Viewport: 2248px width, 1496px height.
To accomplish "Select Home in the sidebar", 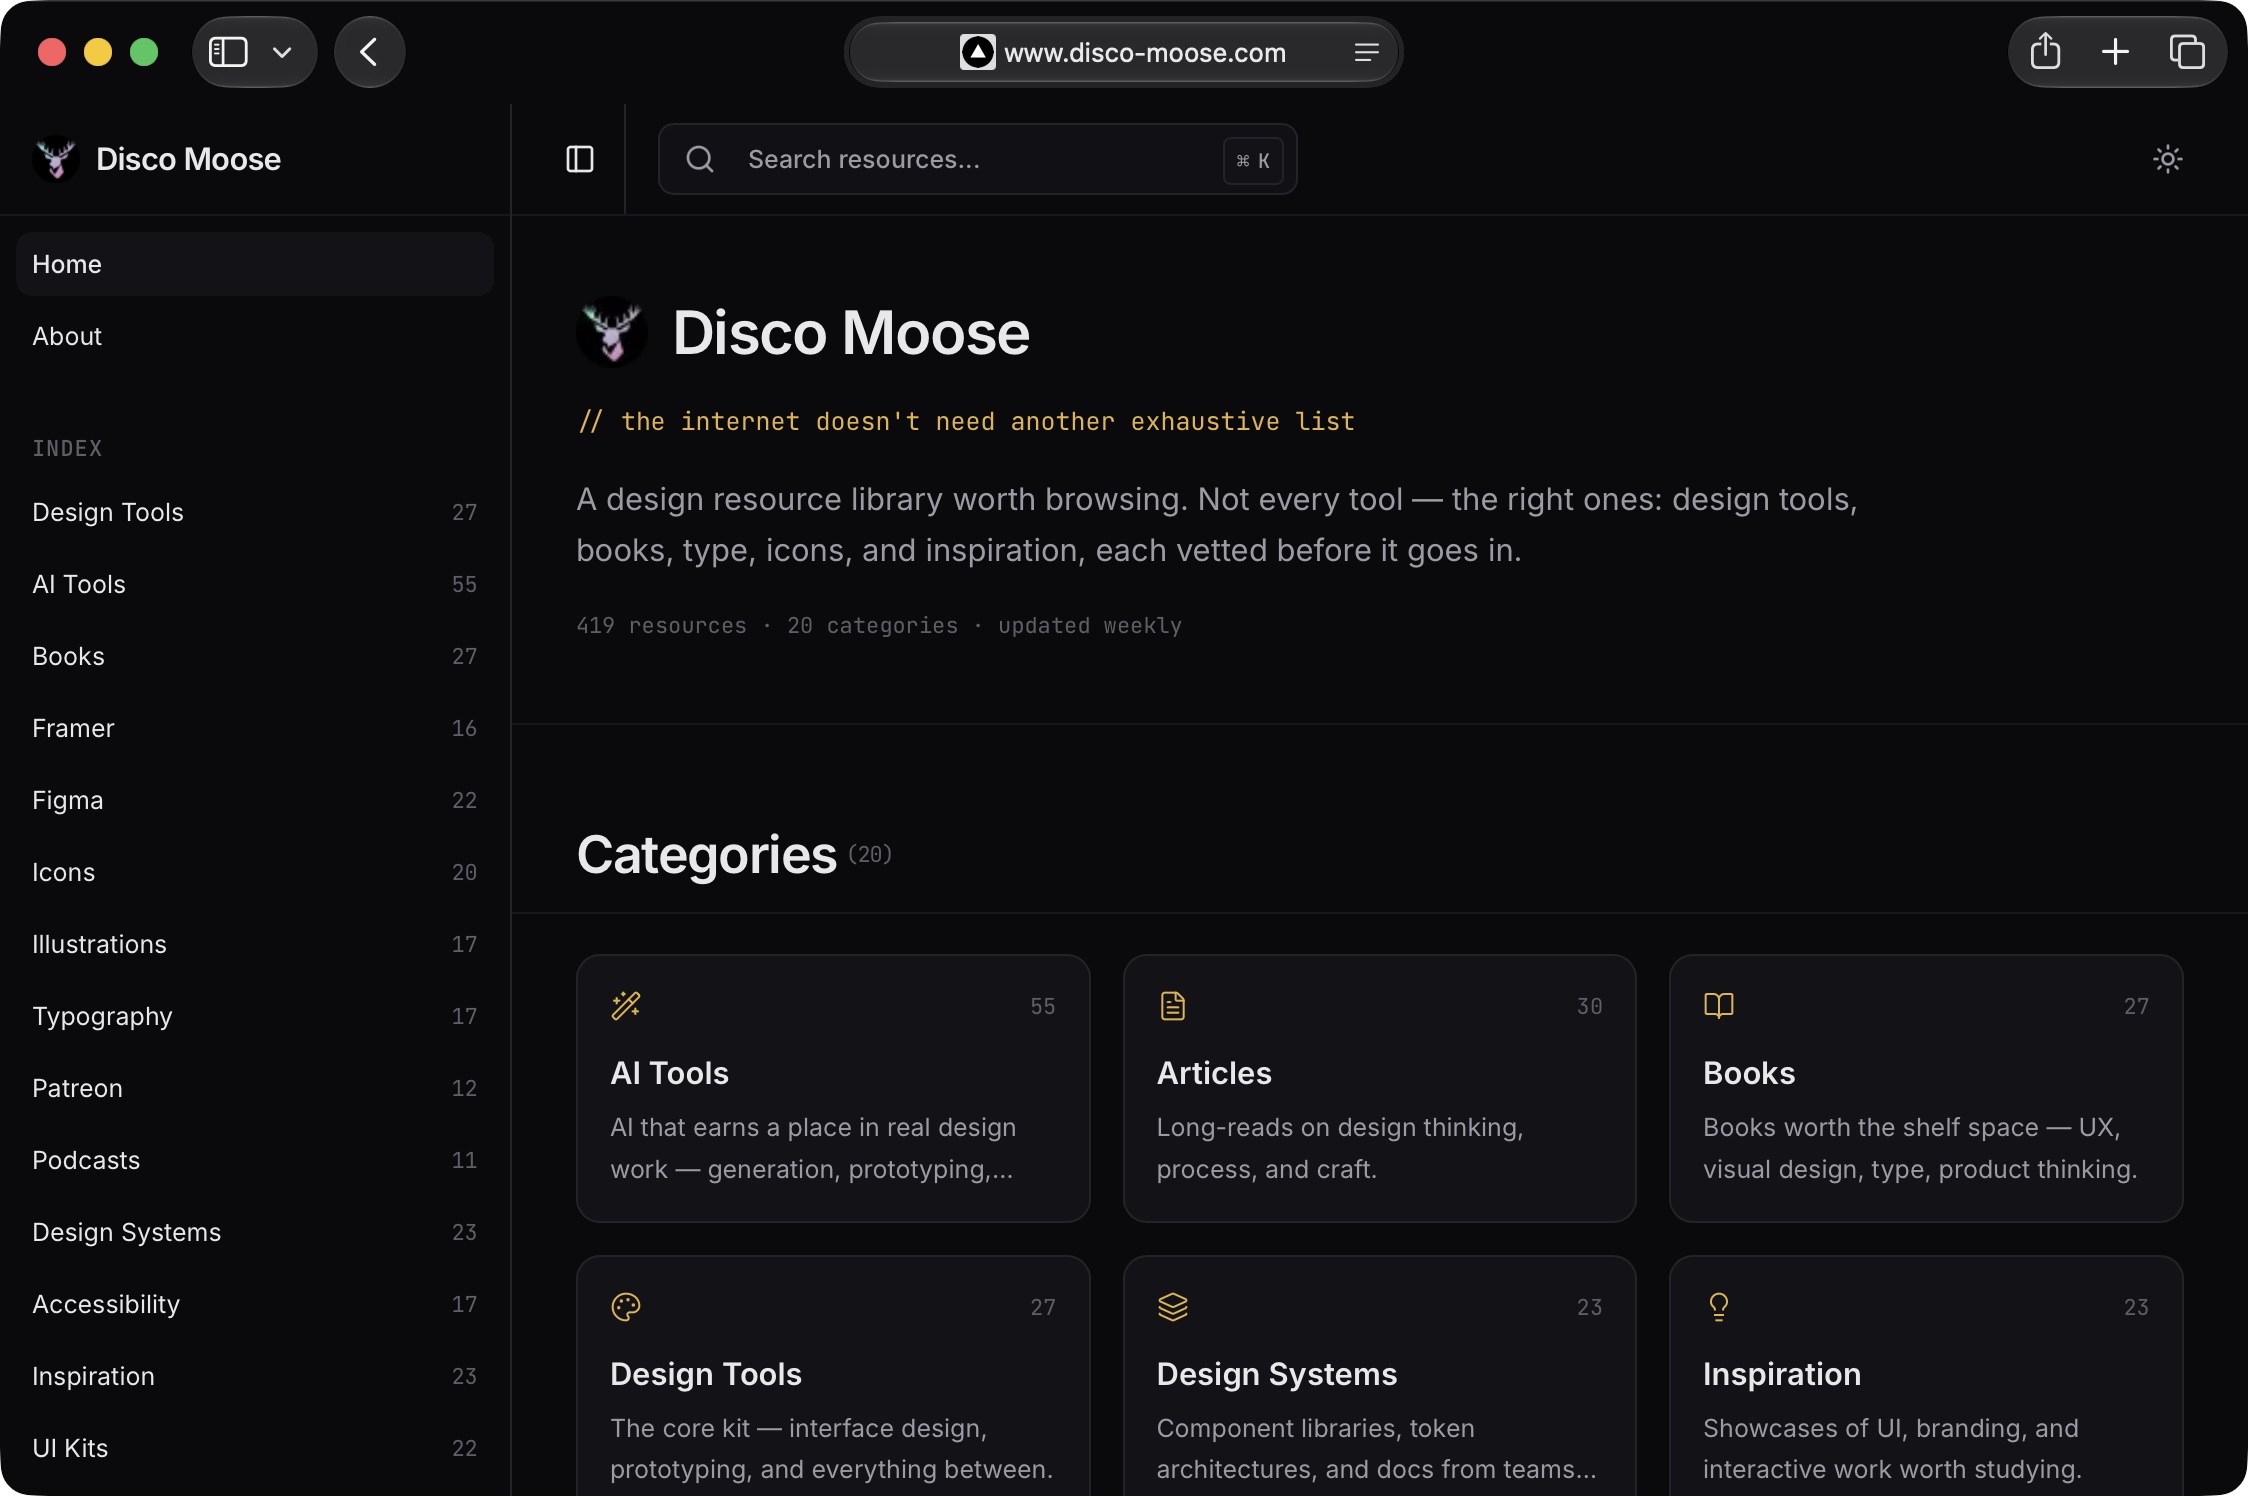I will [x=255, y=264].
